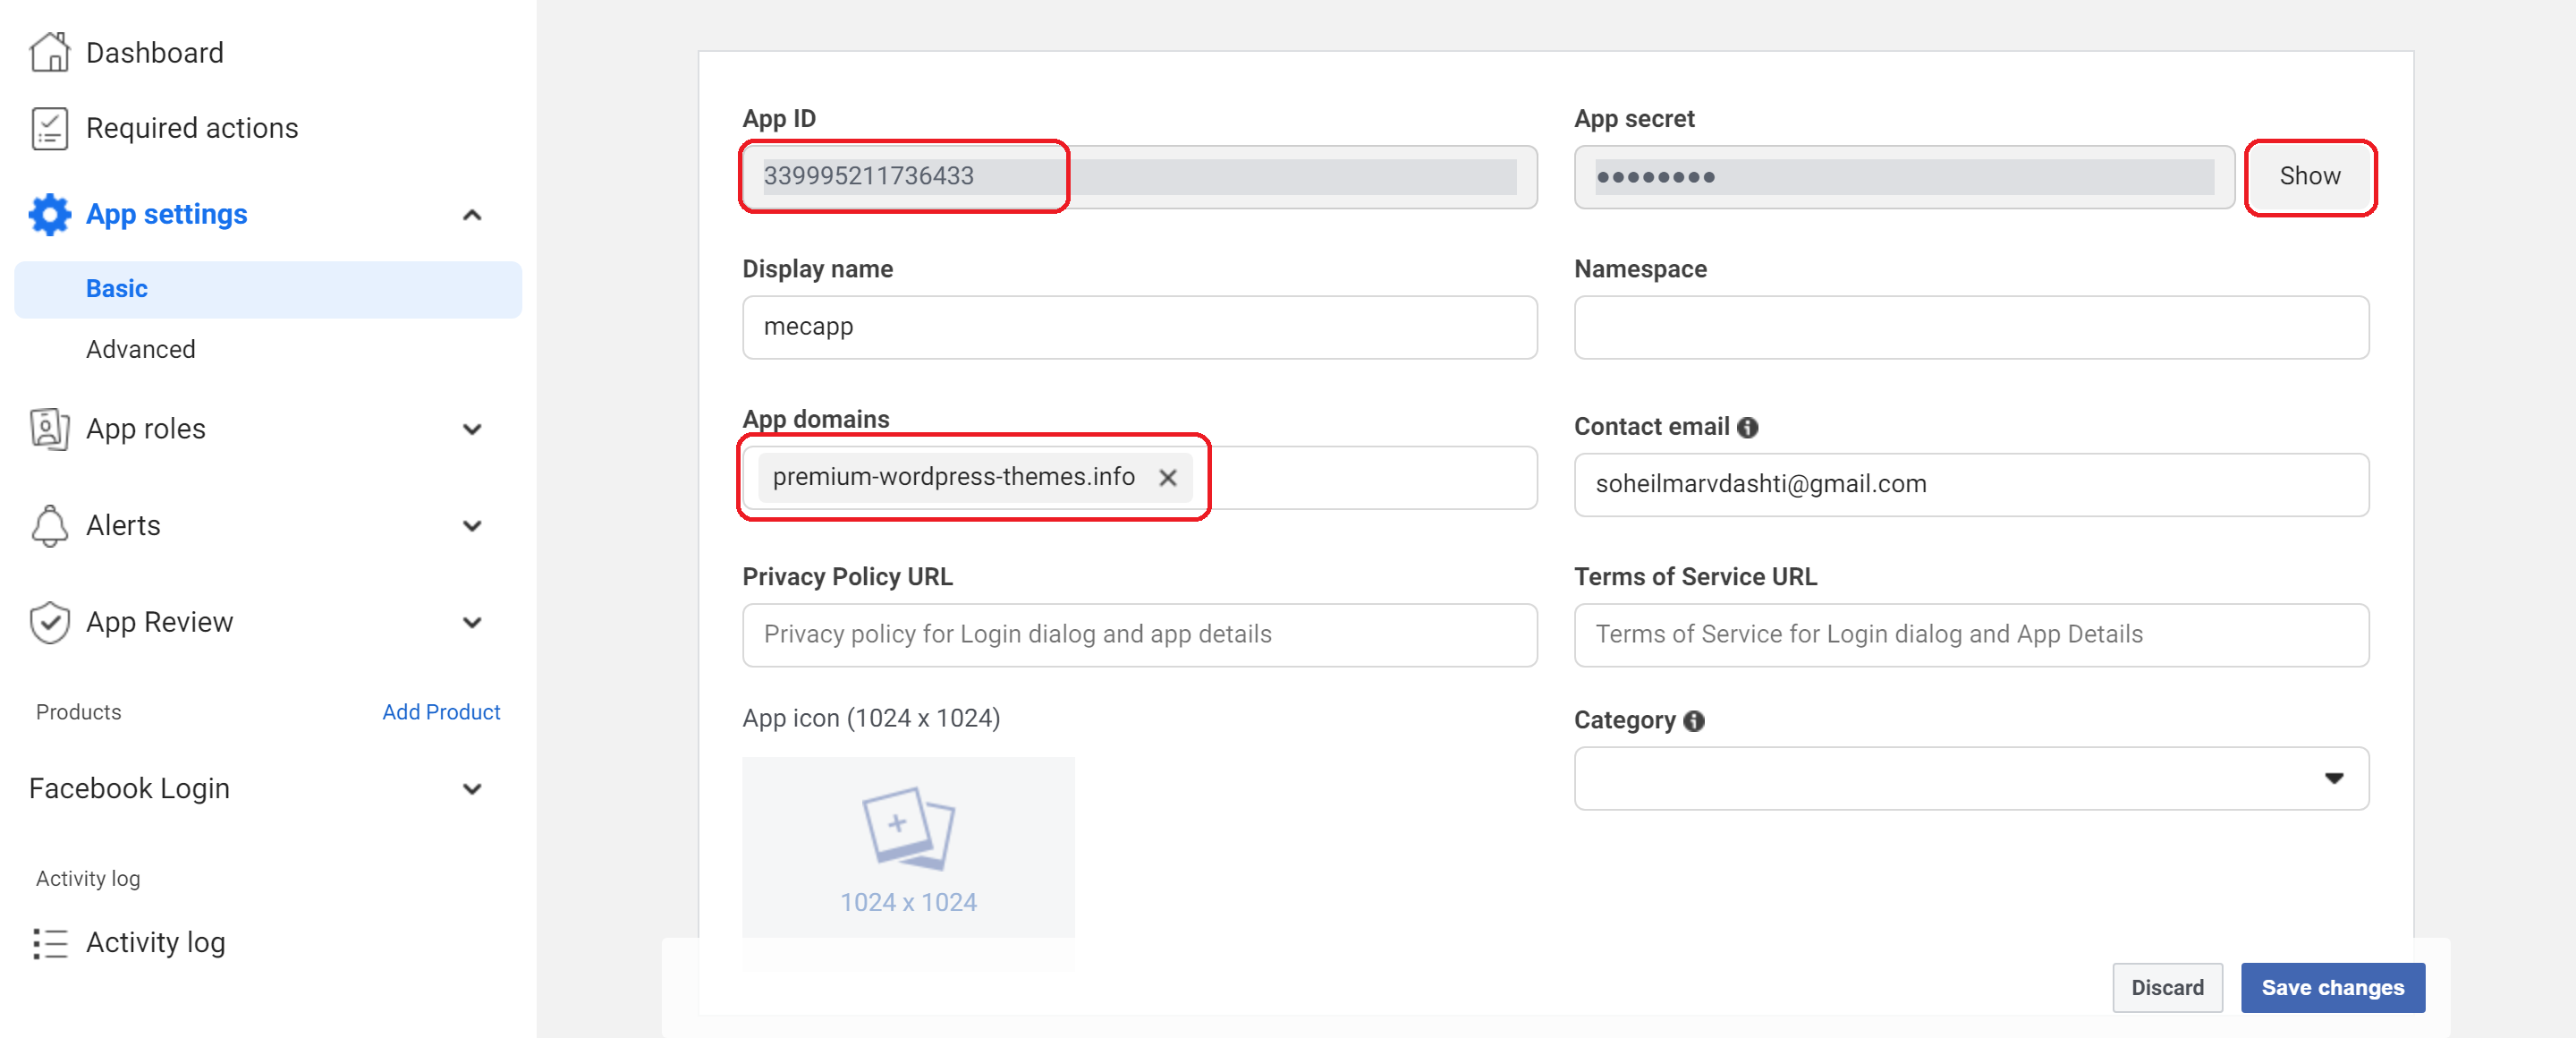
Task: Click the Add Product link
Action: pos(441,712)
